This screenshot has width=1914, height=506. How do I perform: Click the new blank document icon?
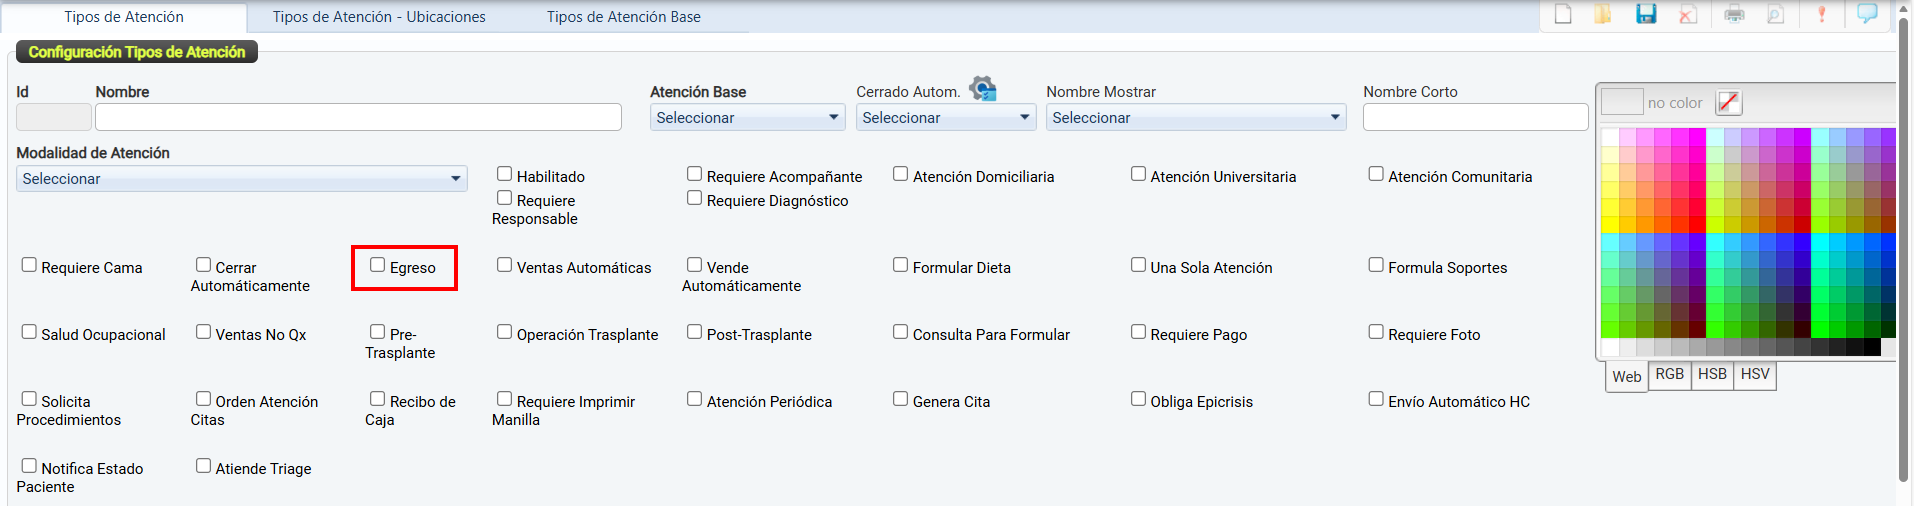pos(1563,14)
